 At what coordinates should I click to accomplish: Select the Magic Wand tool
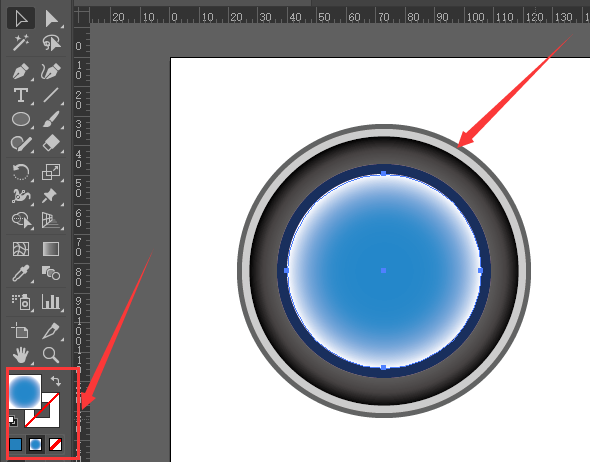[x=21, y=43]
